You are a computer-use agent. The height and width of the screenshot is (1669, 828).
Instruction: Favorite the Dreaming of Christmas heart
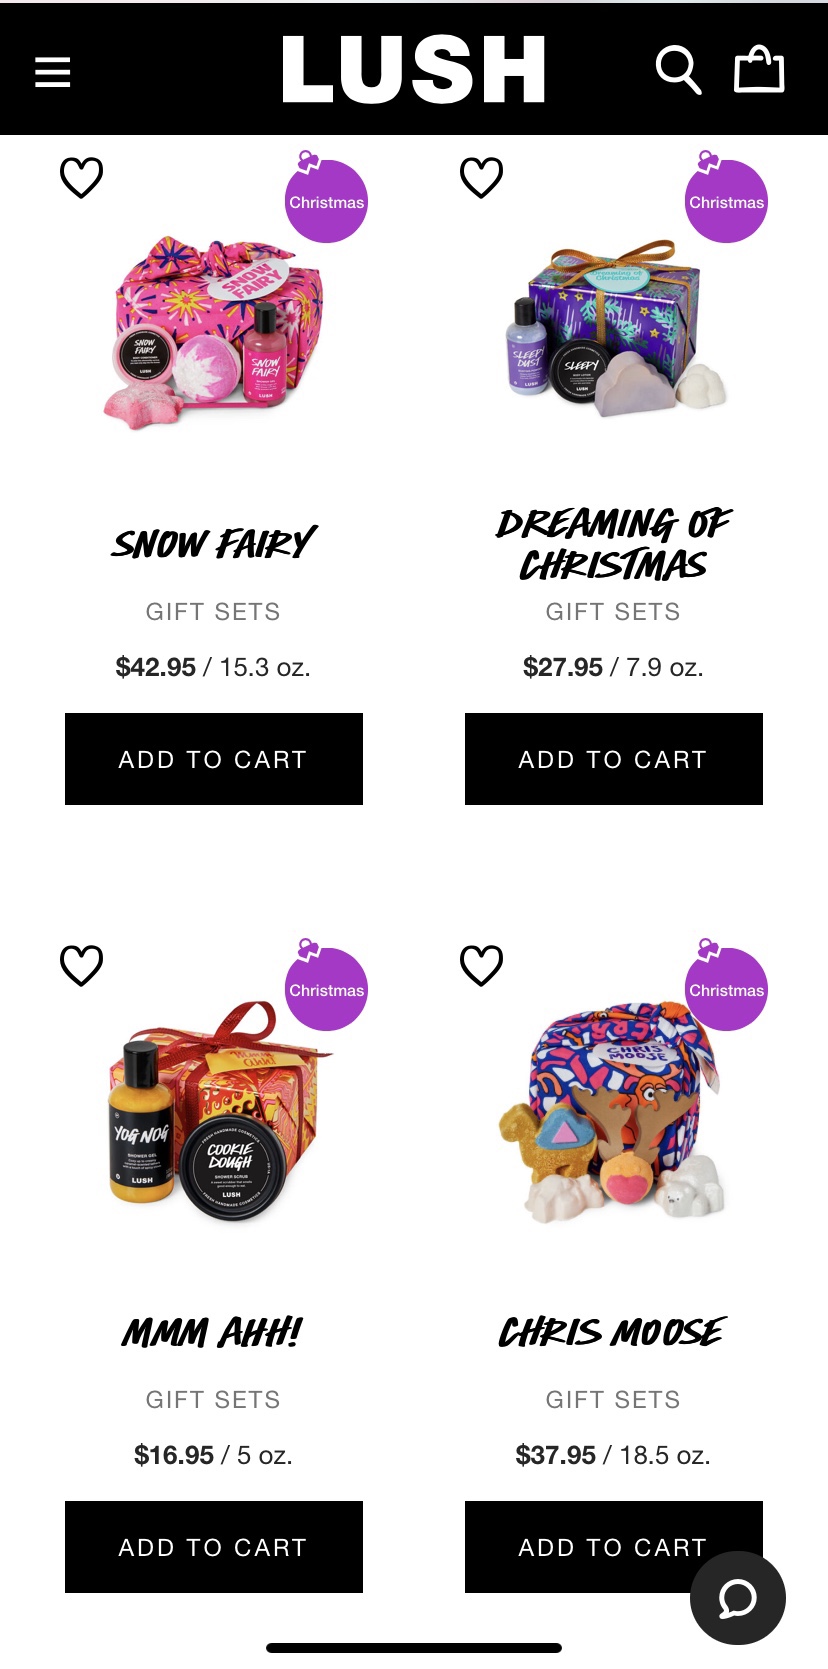point(481,178)
